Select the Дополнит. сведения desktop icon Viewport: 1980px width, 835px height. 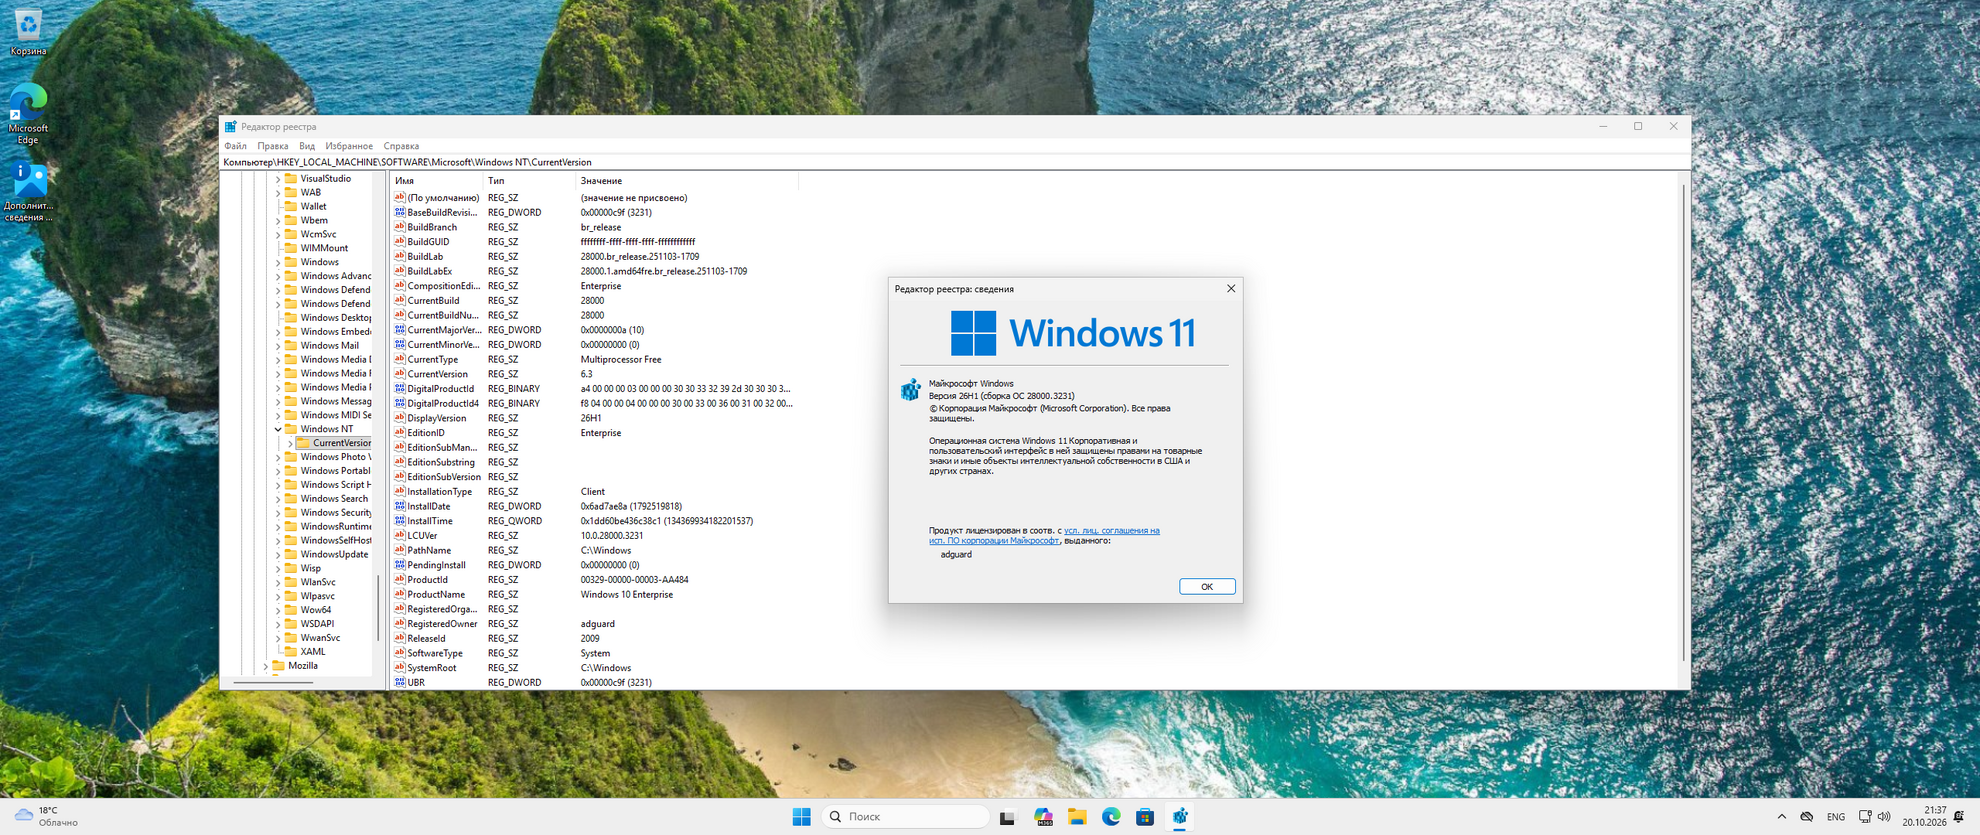[x=28, y=192]
